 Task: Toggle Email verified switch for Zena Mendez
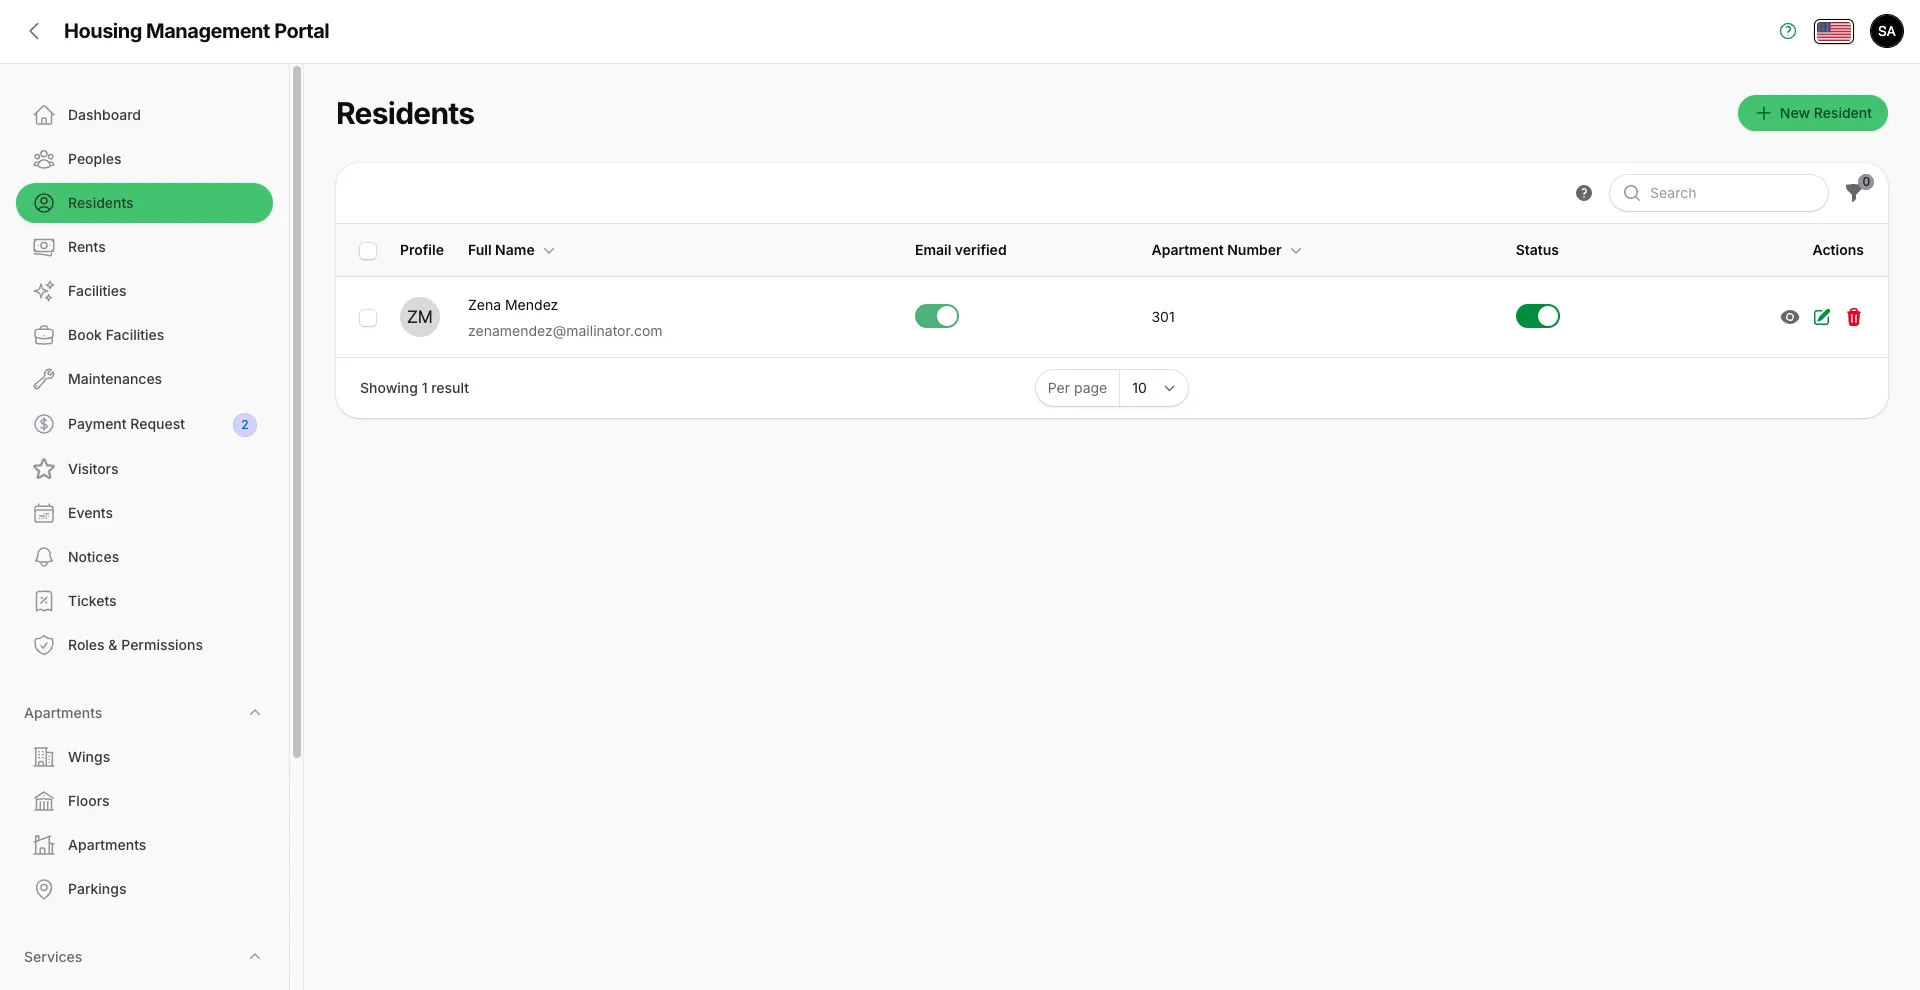[937, 316]
